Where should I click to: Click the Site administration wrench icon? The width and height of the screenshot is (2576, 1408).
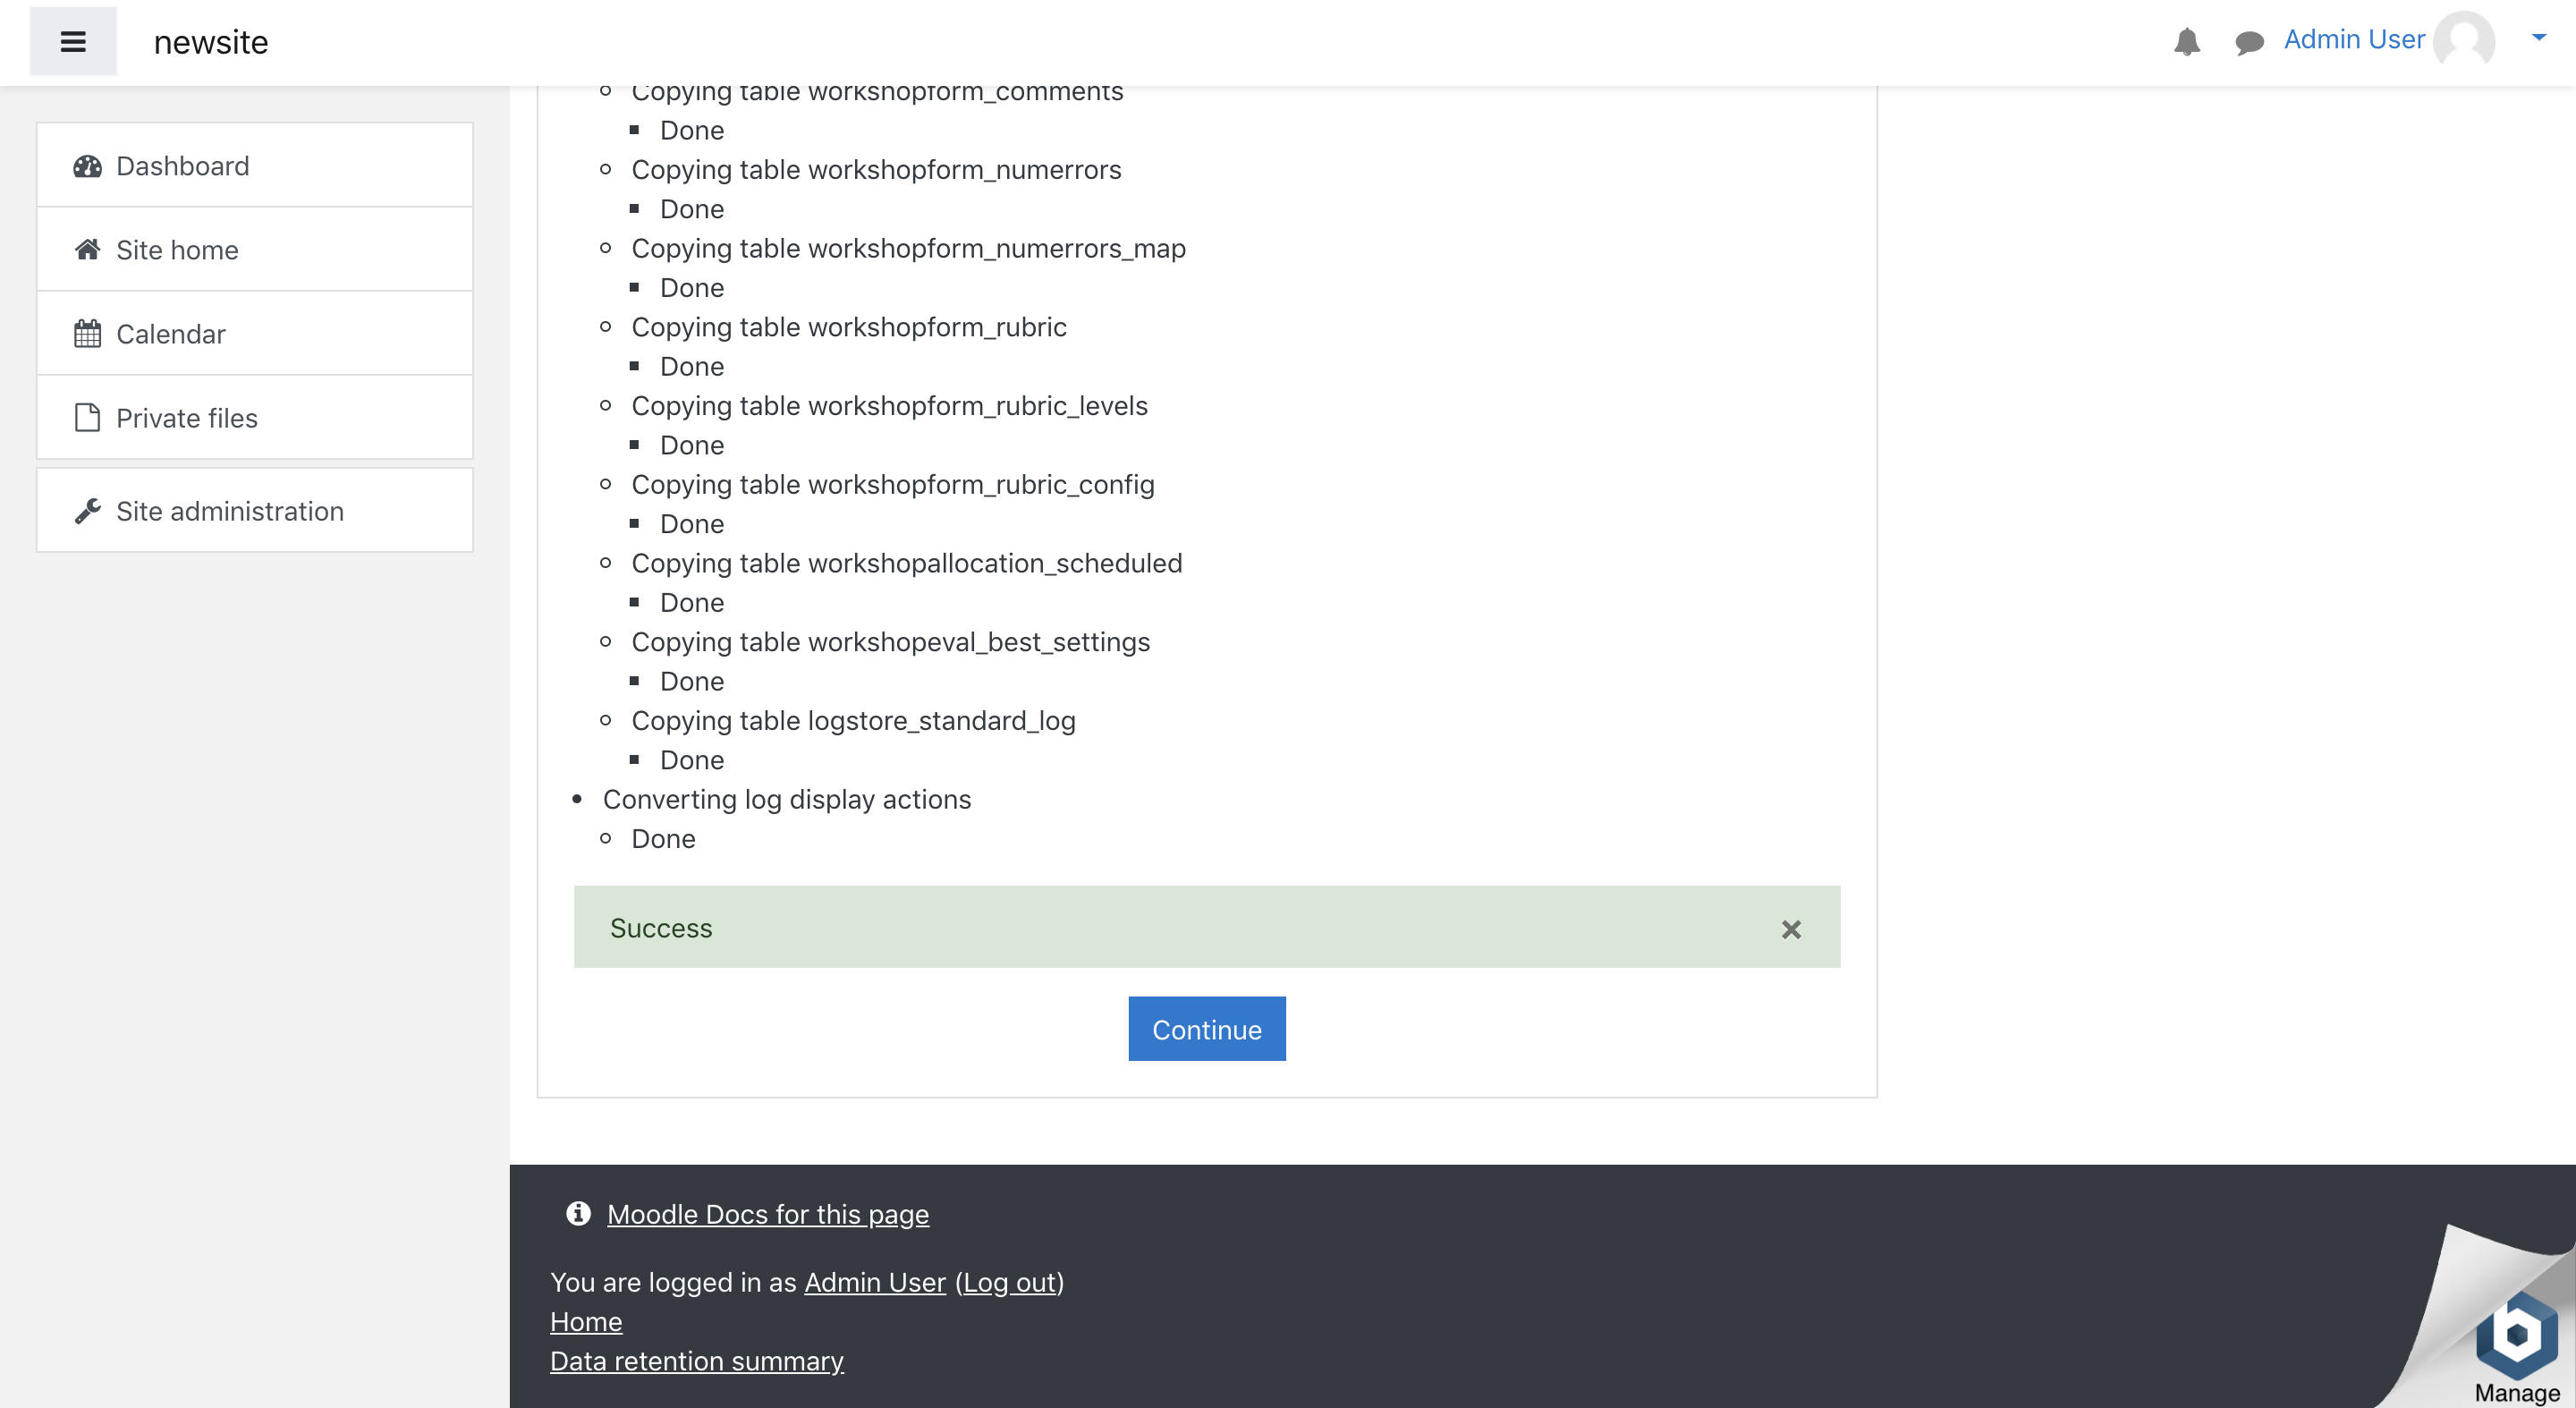click(x=88, y=511)
